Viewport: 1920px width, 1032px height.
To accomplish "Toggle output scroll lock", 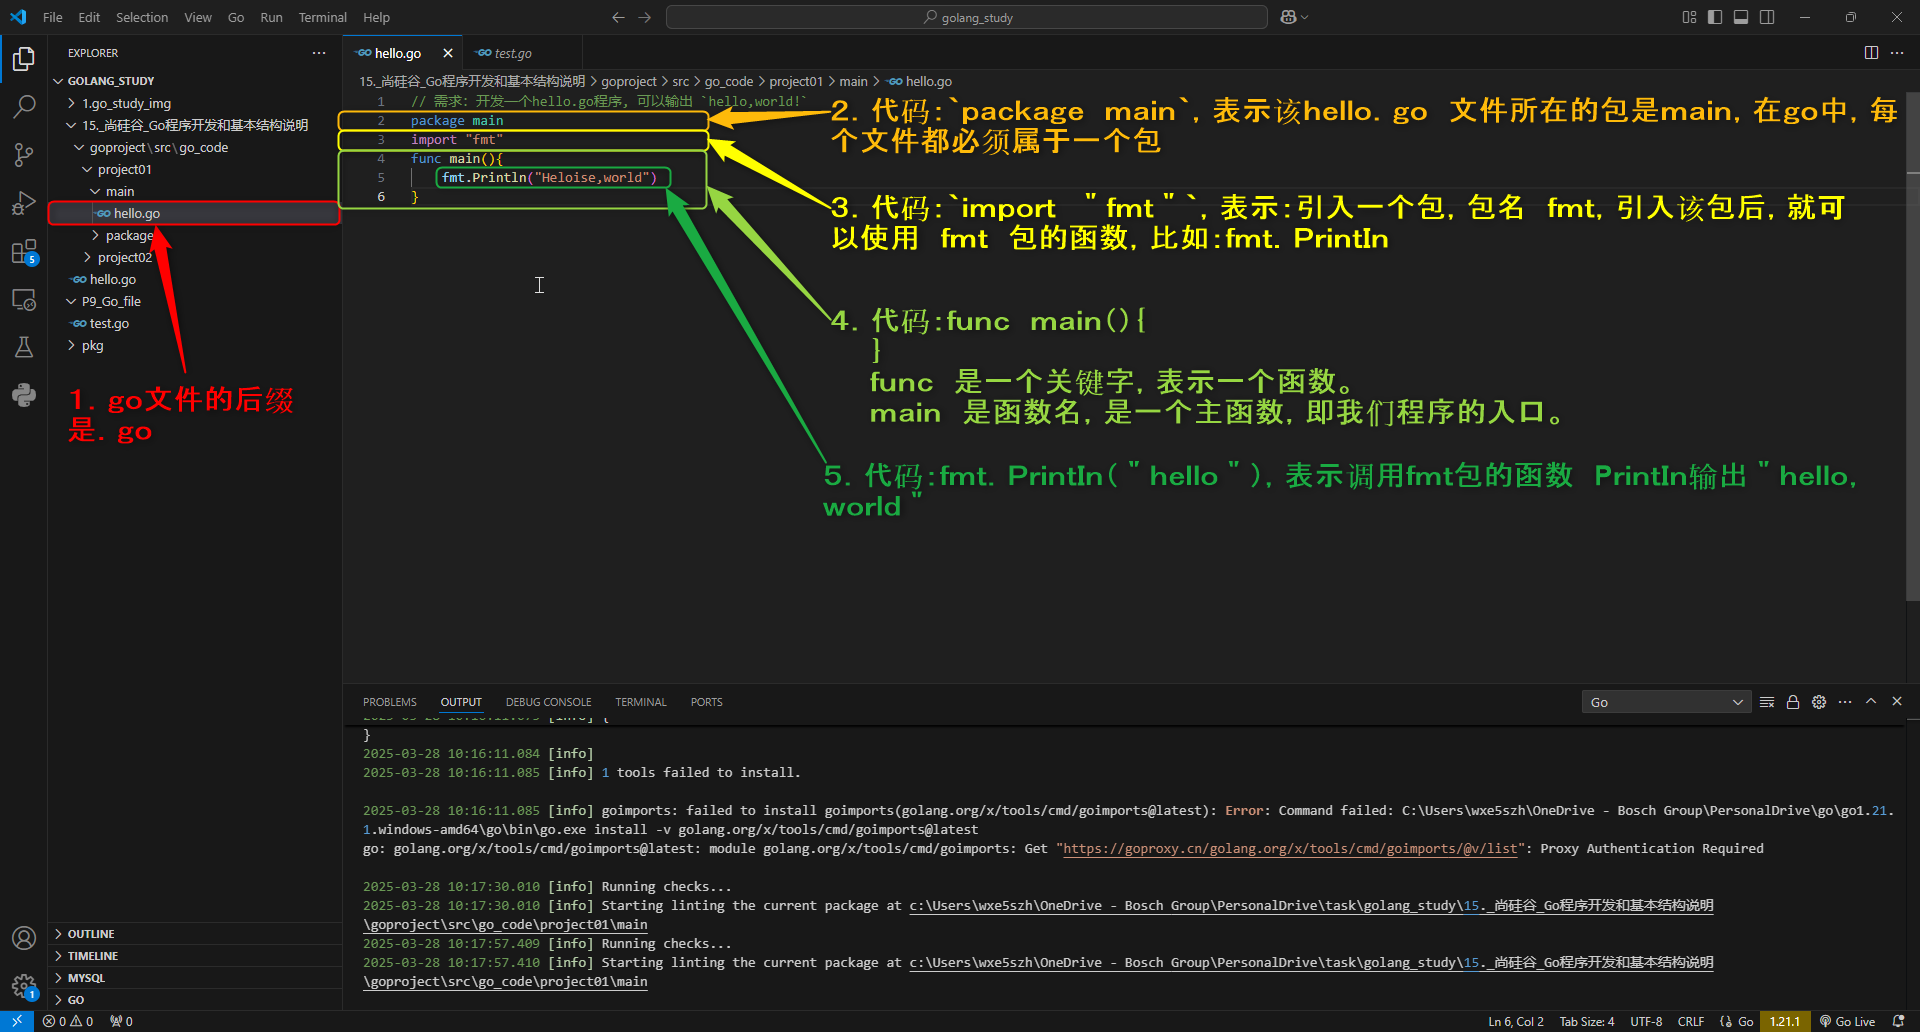I will pyautogui.click(x=1793, y=702).
